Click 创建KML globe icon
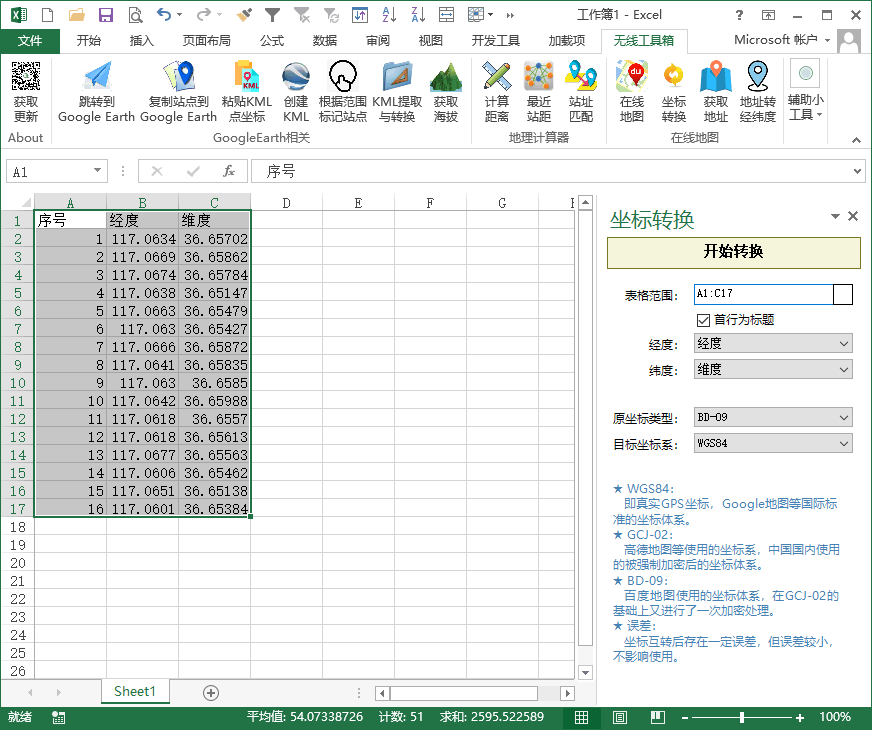The width and height of the screenshot is (872, 730). coord(295,76)
